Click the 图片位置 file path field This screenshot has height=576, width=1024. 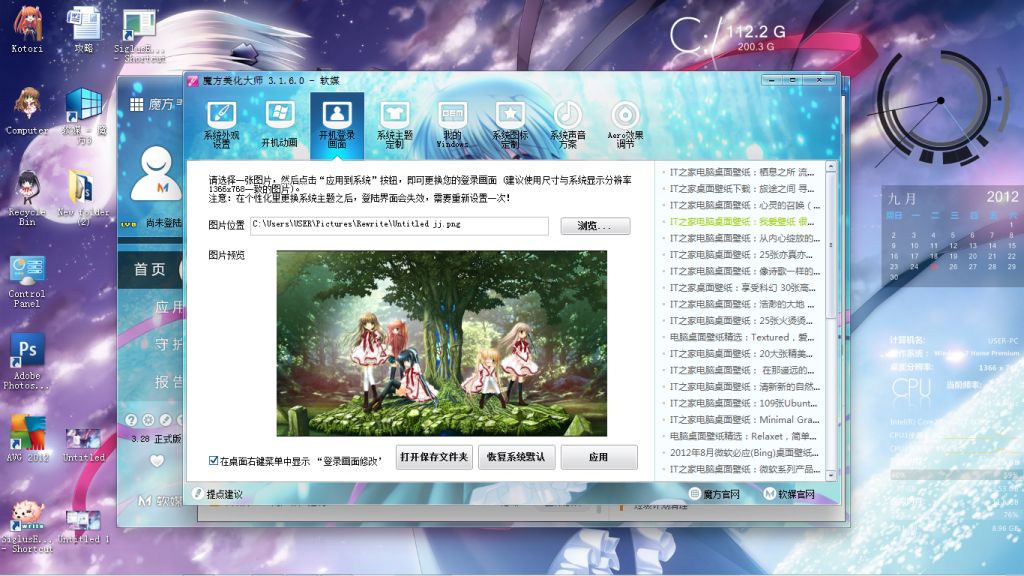[x=399, y=226]
